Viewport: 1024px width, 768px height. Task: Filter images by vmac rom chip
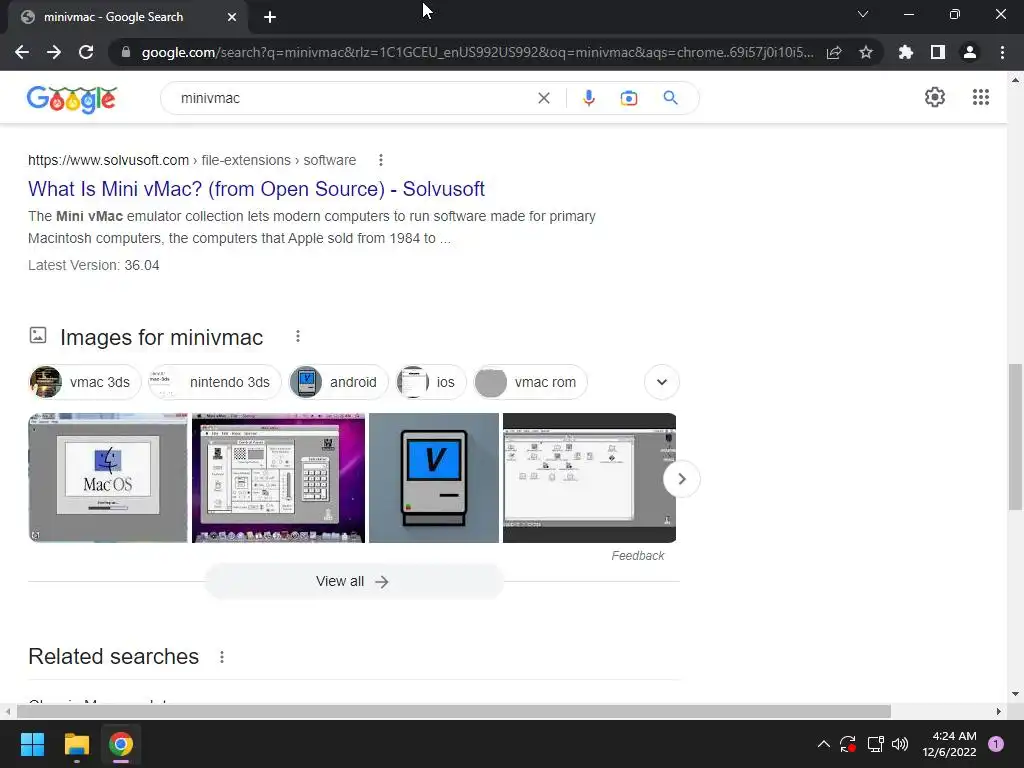pyautogui.click(x=530, y=382)
